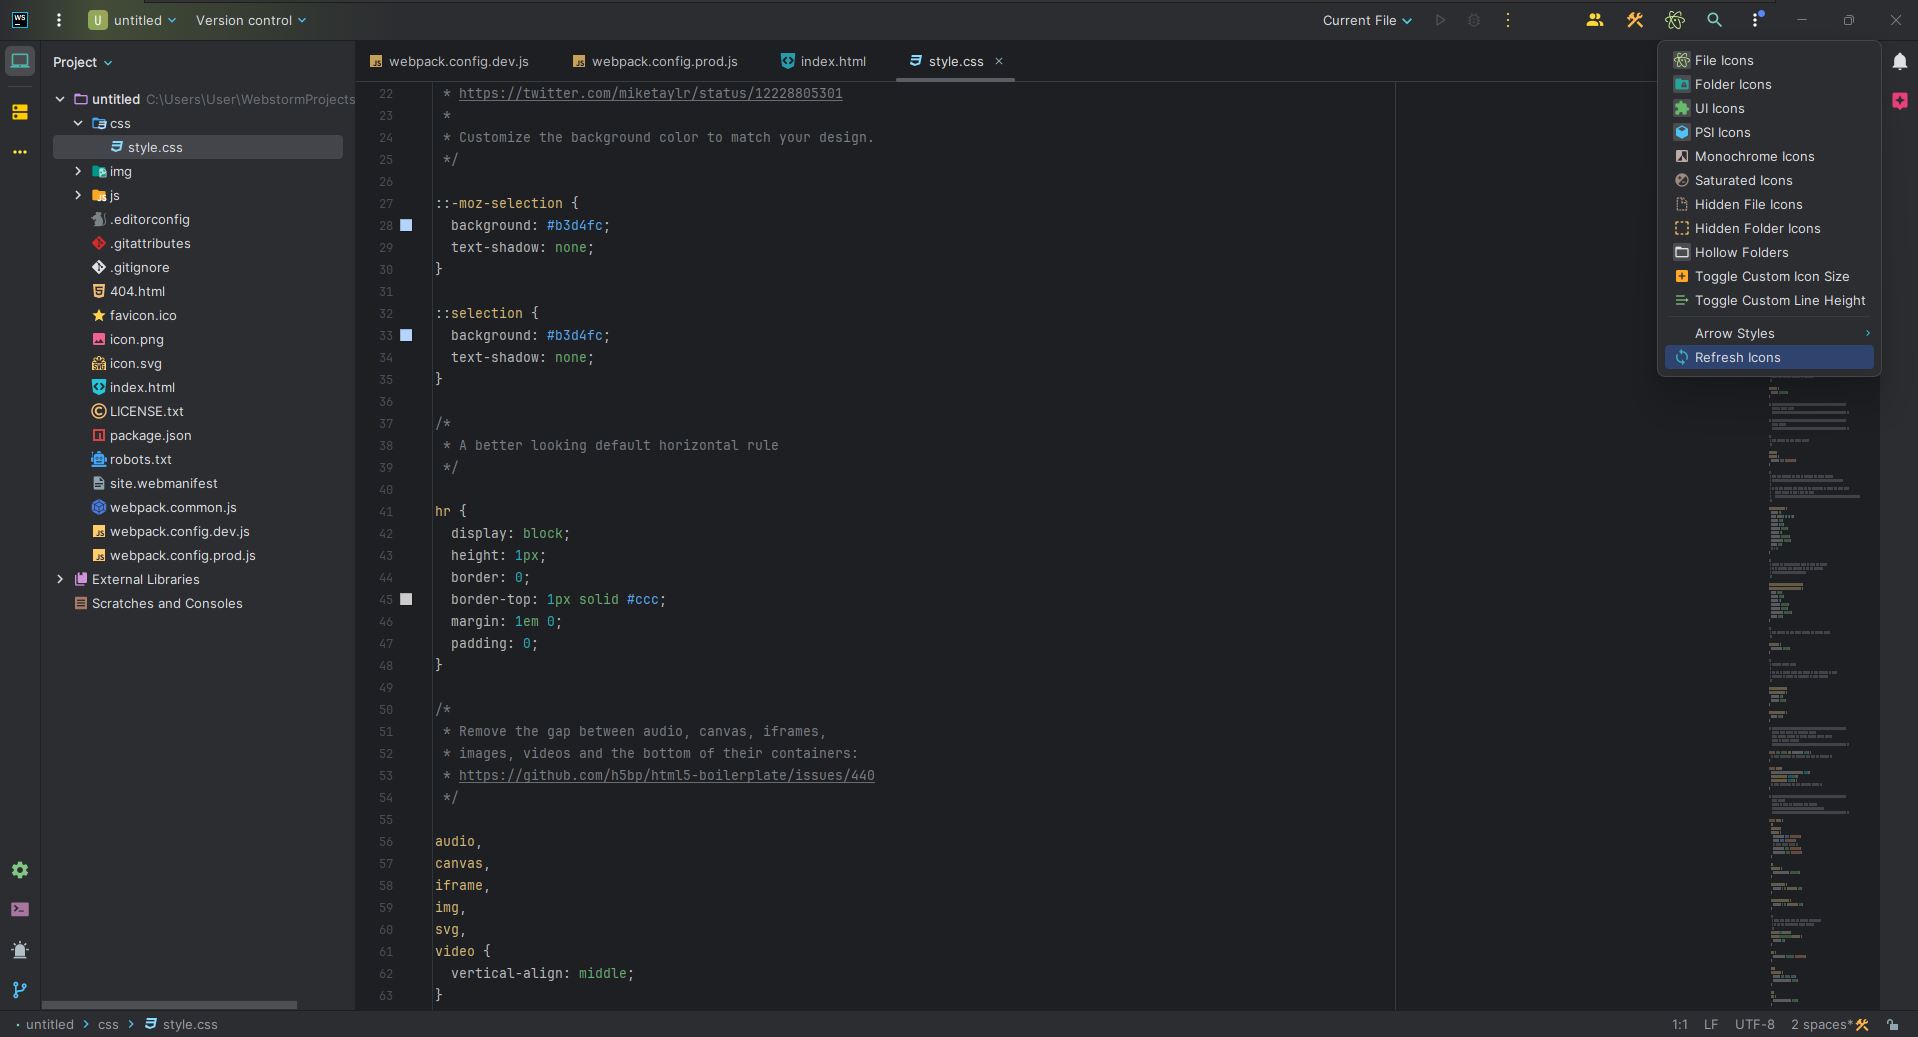Viewport: 1918px width, 1037px height.
Task: Click the #ccc color swatch in gutter
Action: 406,600
